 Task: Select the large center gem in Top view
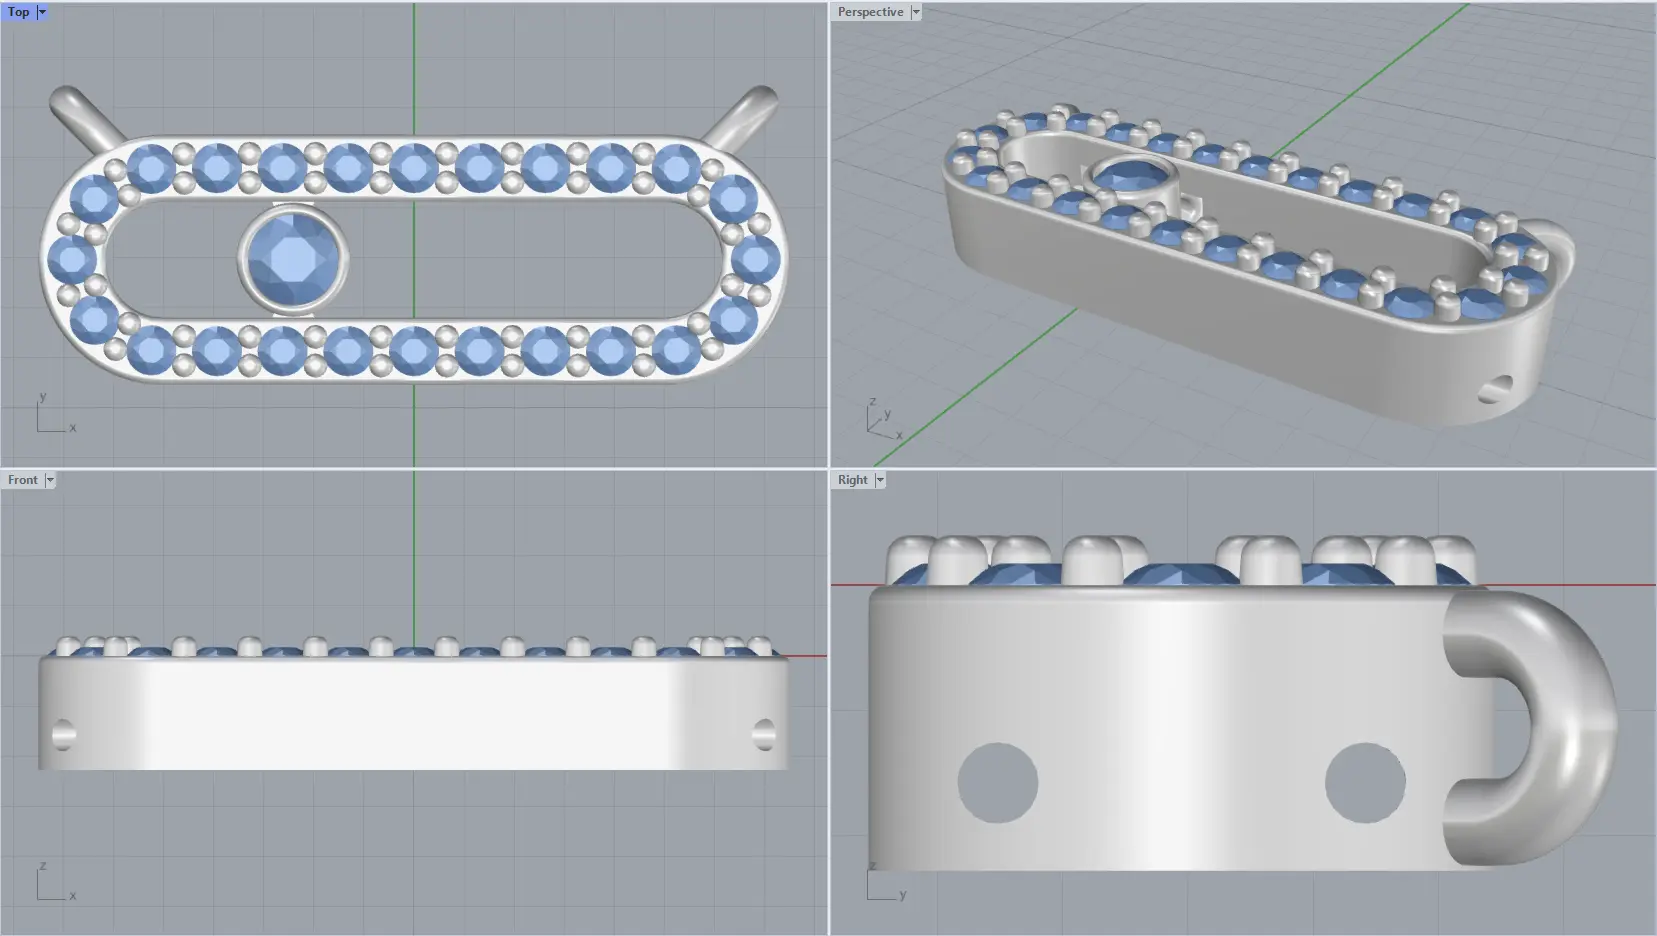(x=293, y=258)
